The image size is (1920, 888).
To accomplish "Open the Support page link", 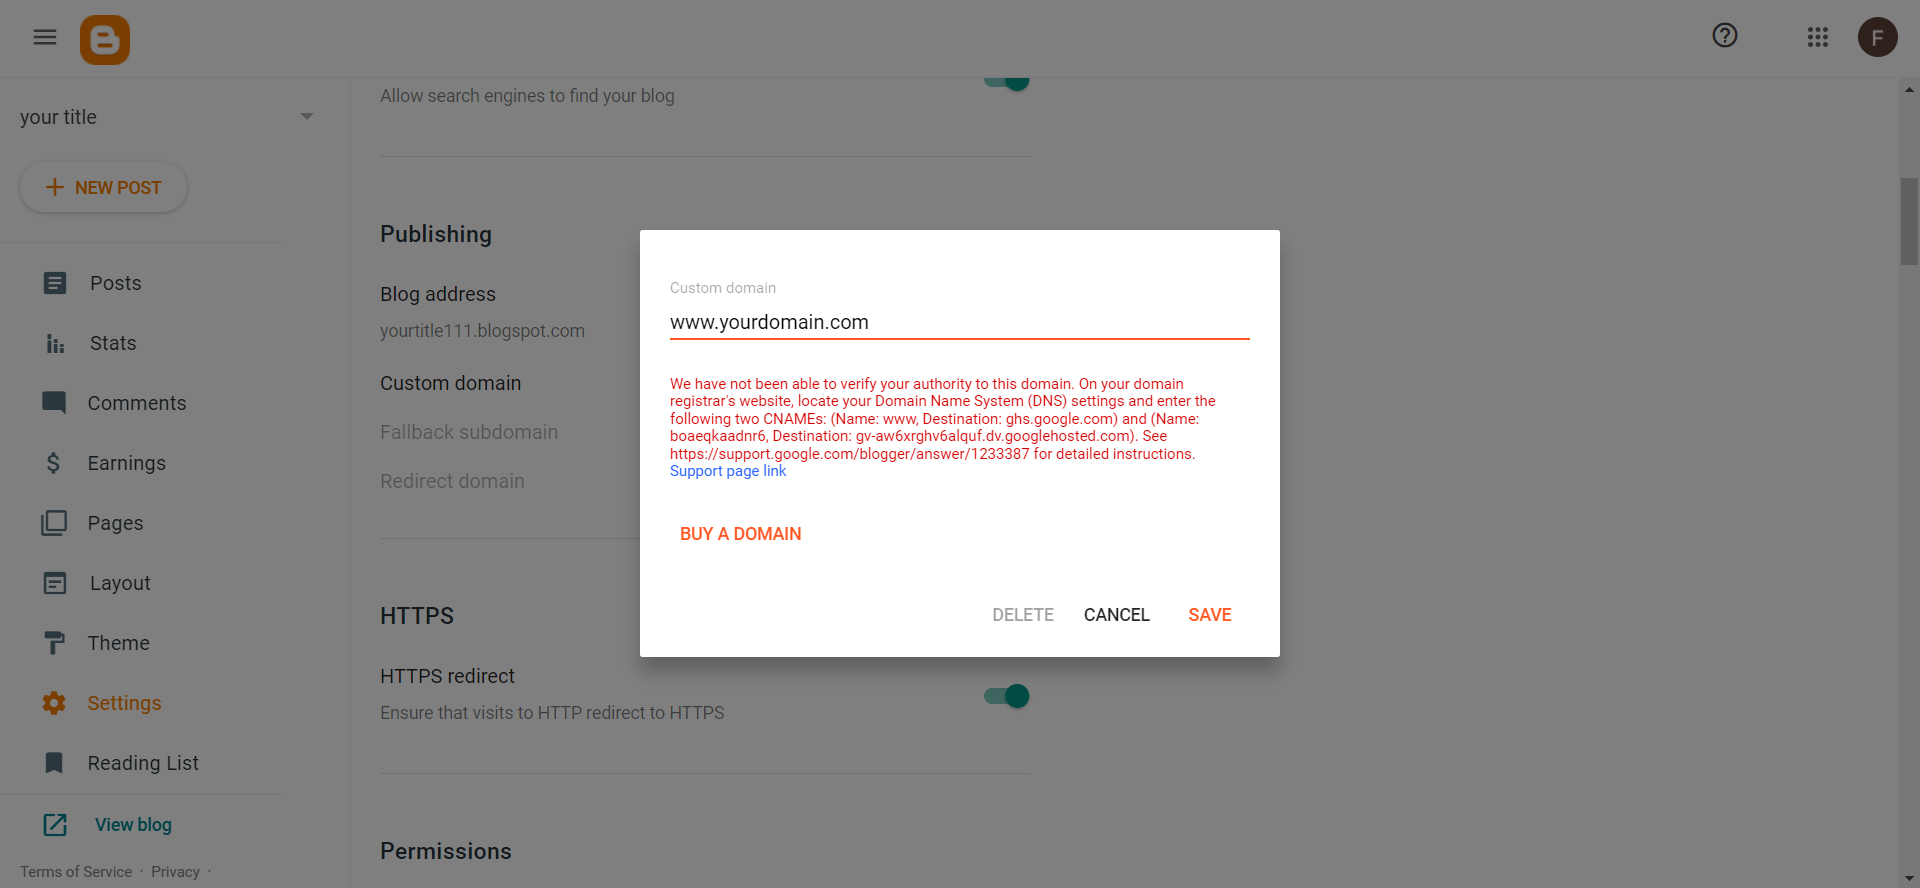I will click(x=728, y=471).
